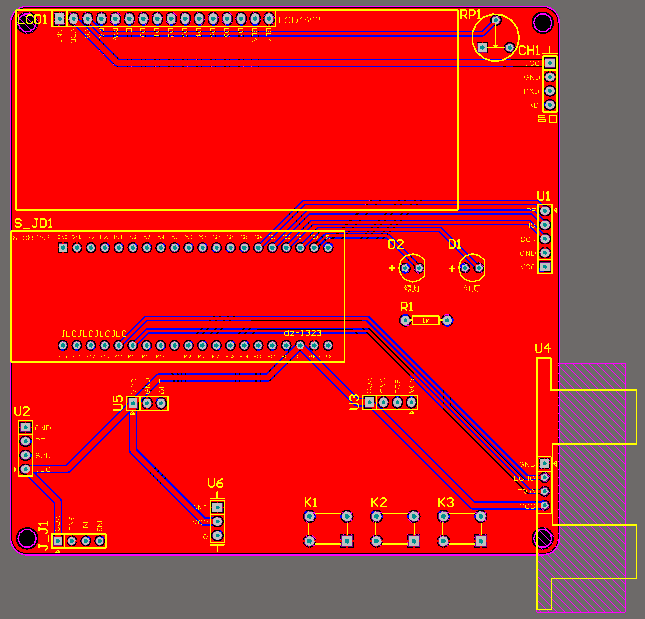This screenshot has width=645, height=619.
Task: Select the dz-1323 silkscreen text
Action: (302, 333)
